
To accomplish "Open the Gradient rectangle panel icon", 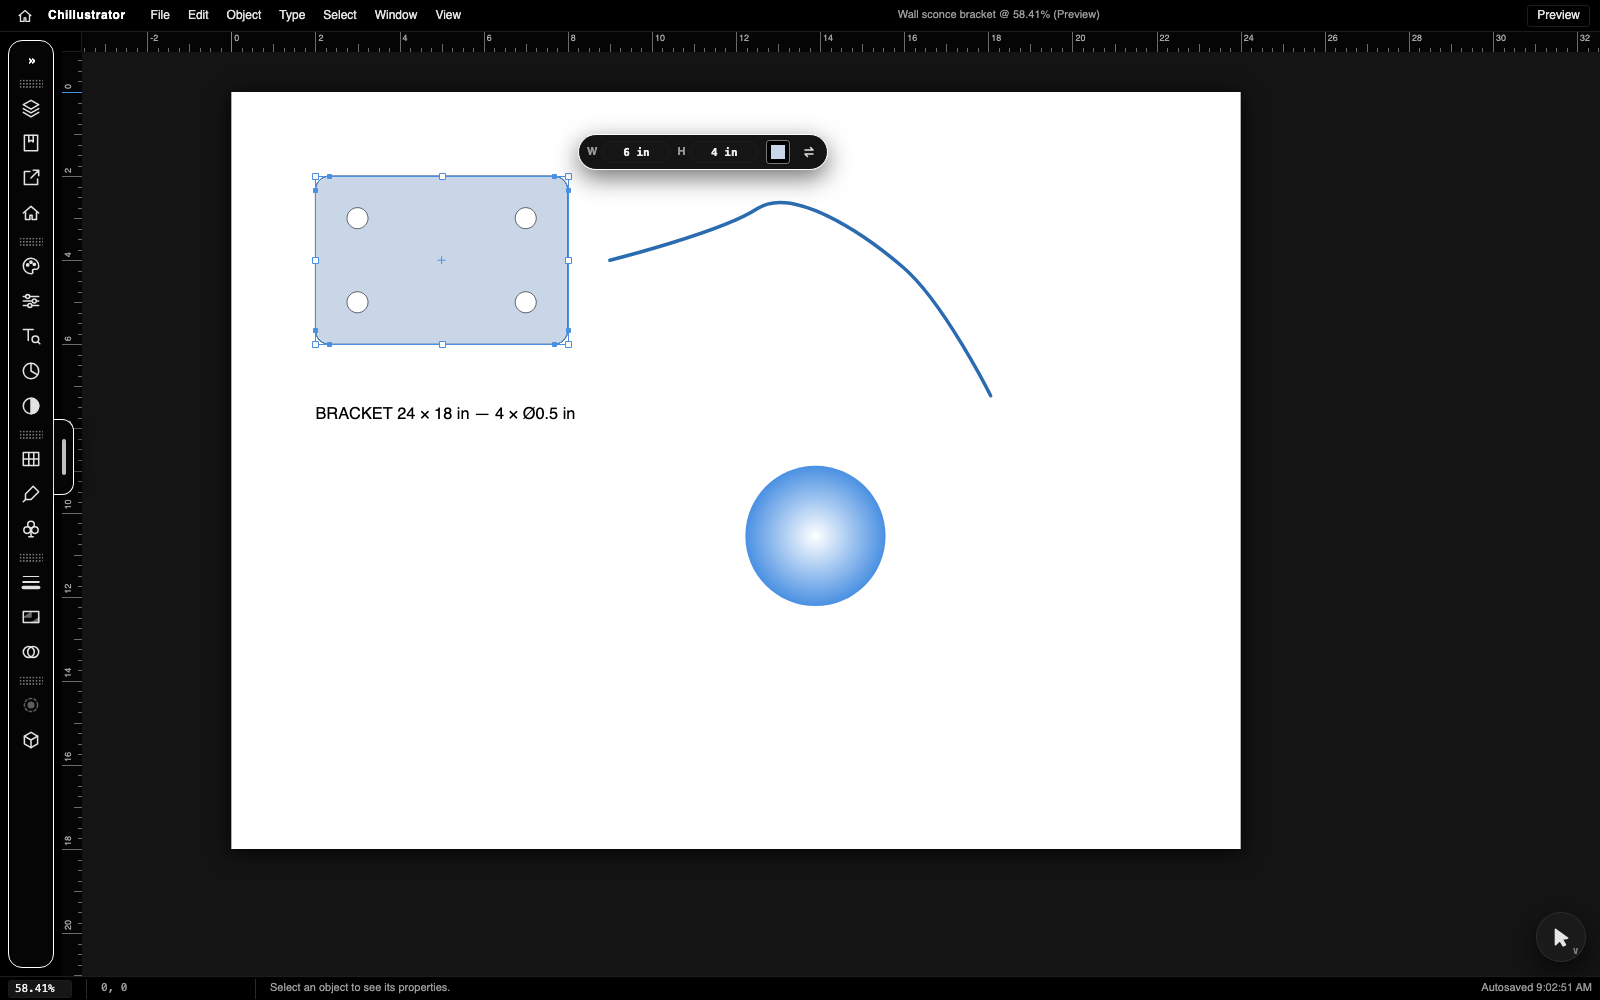I will 31,617.
